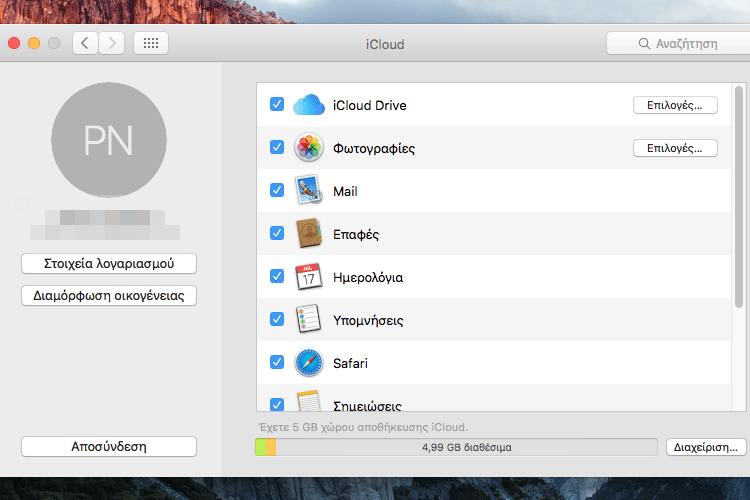The height and width of the screenshot is (500, 750).
Task: Close the iCloud window with red button
Action: pos(14,43)
